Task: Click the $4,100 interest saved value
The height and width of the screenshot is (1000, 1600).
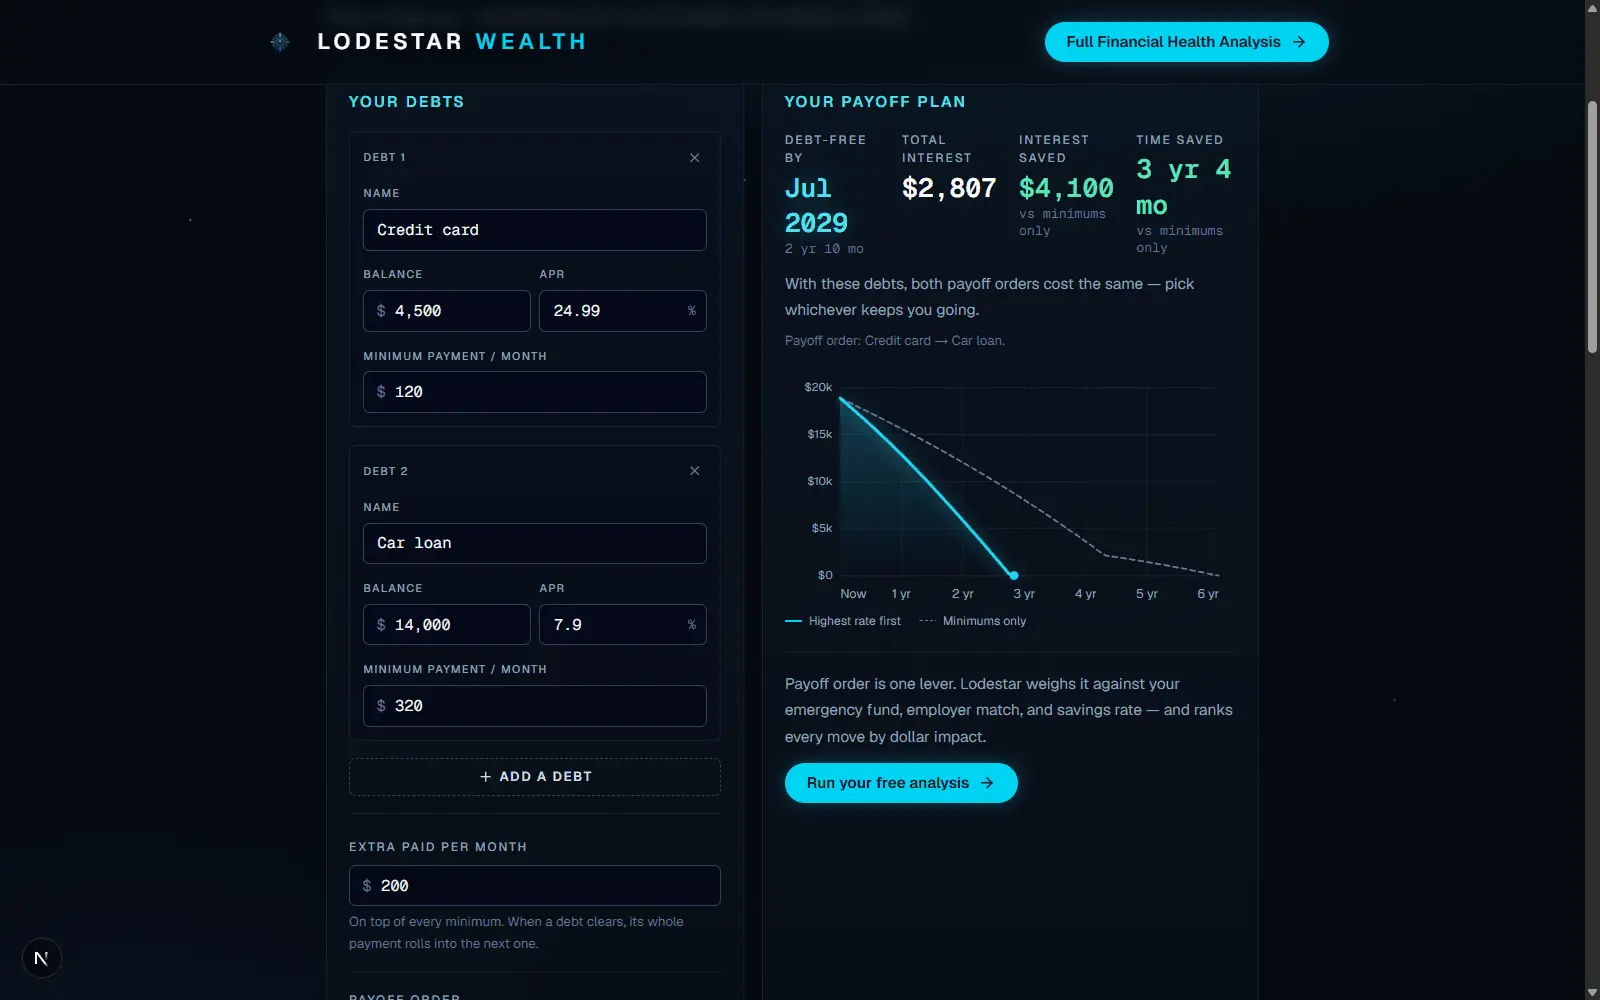Action: [1066, 188]
